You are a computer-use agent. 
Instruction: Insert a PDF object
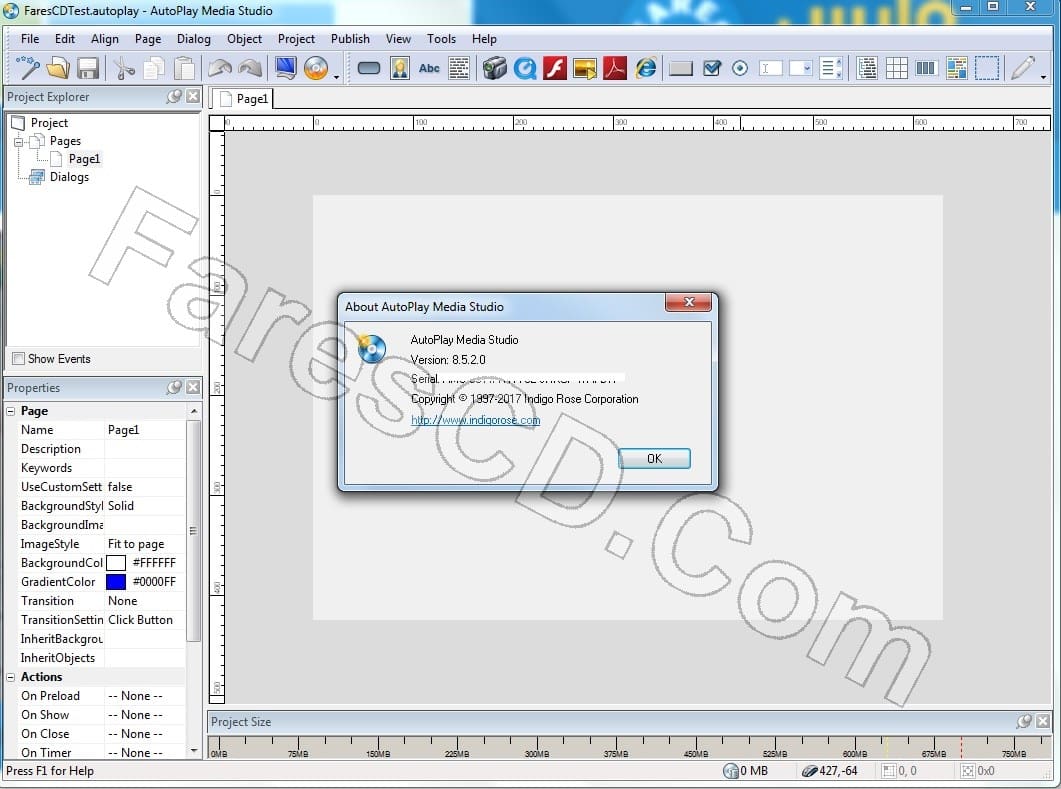(614, 68)
